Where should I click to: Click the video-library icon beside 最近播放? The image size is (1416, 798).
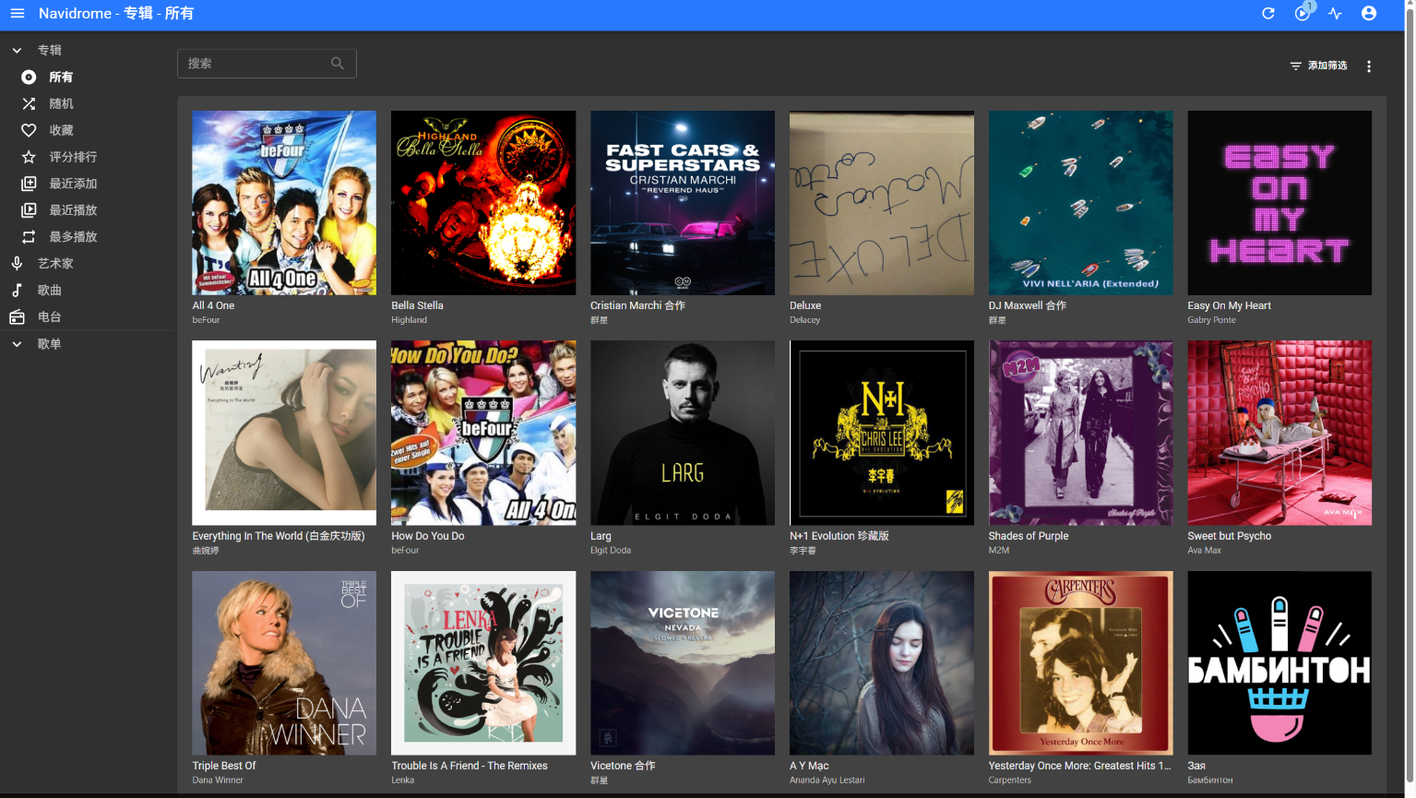[x=29, y=210]
